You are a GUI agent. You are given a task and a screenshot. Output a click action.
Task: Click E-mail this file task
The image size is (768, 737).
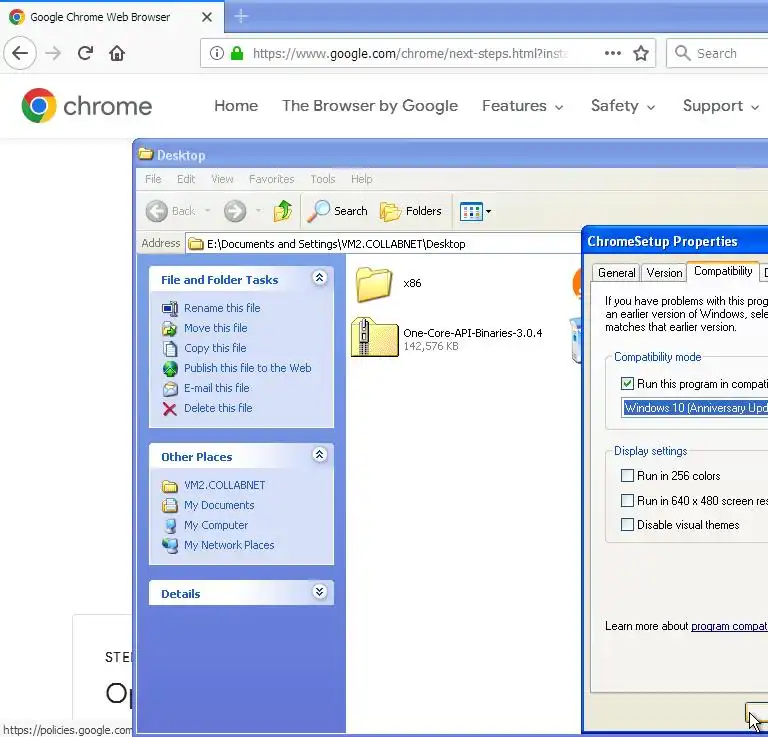216,388
